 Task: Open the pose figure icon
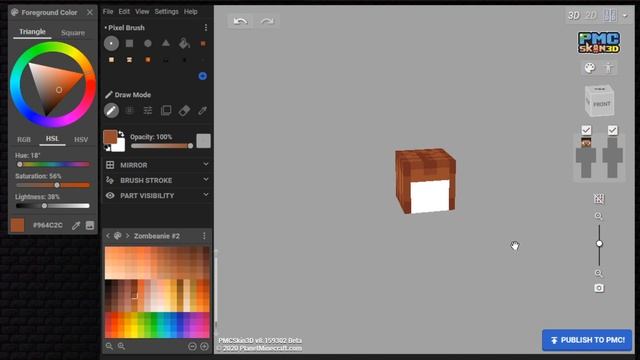click(x=609, y=68)
